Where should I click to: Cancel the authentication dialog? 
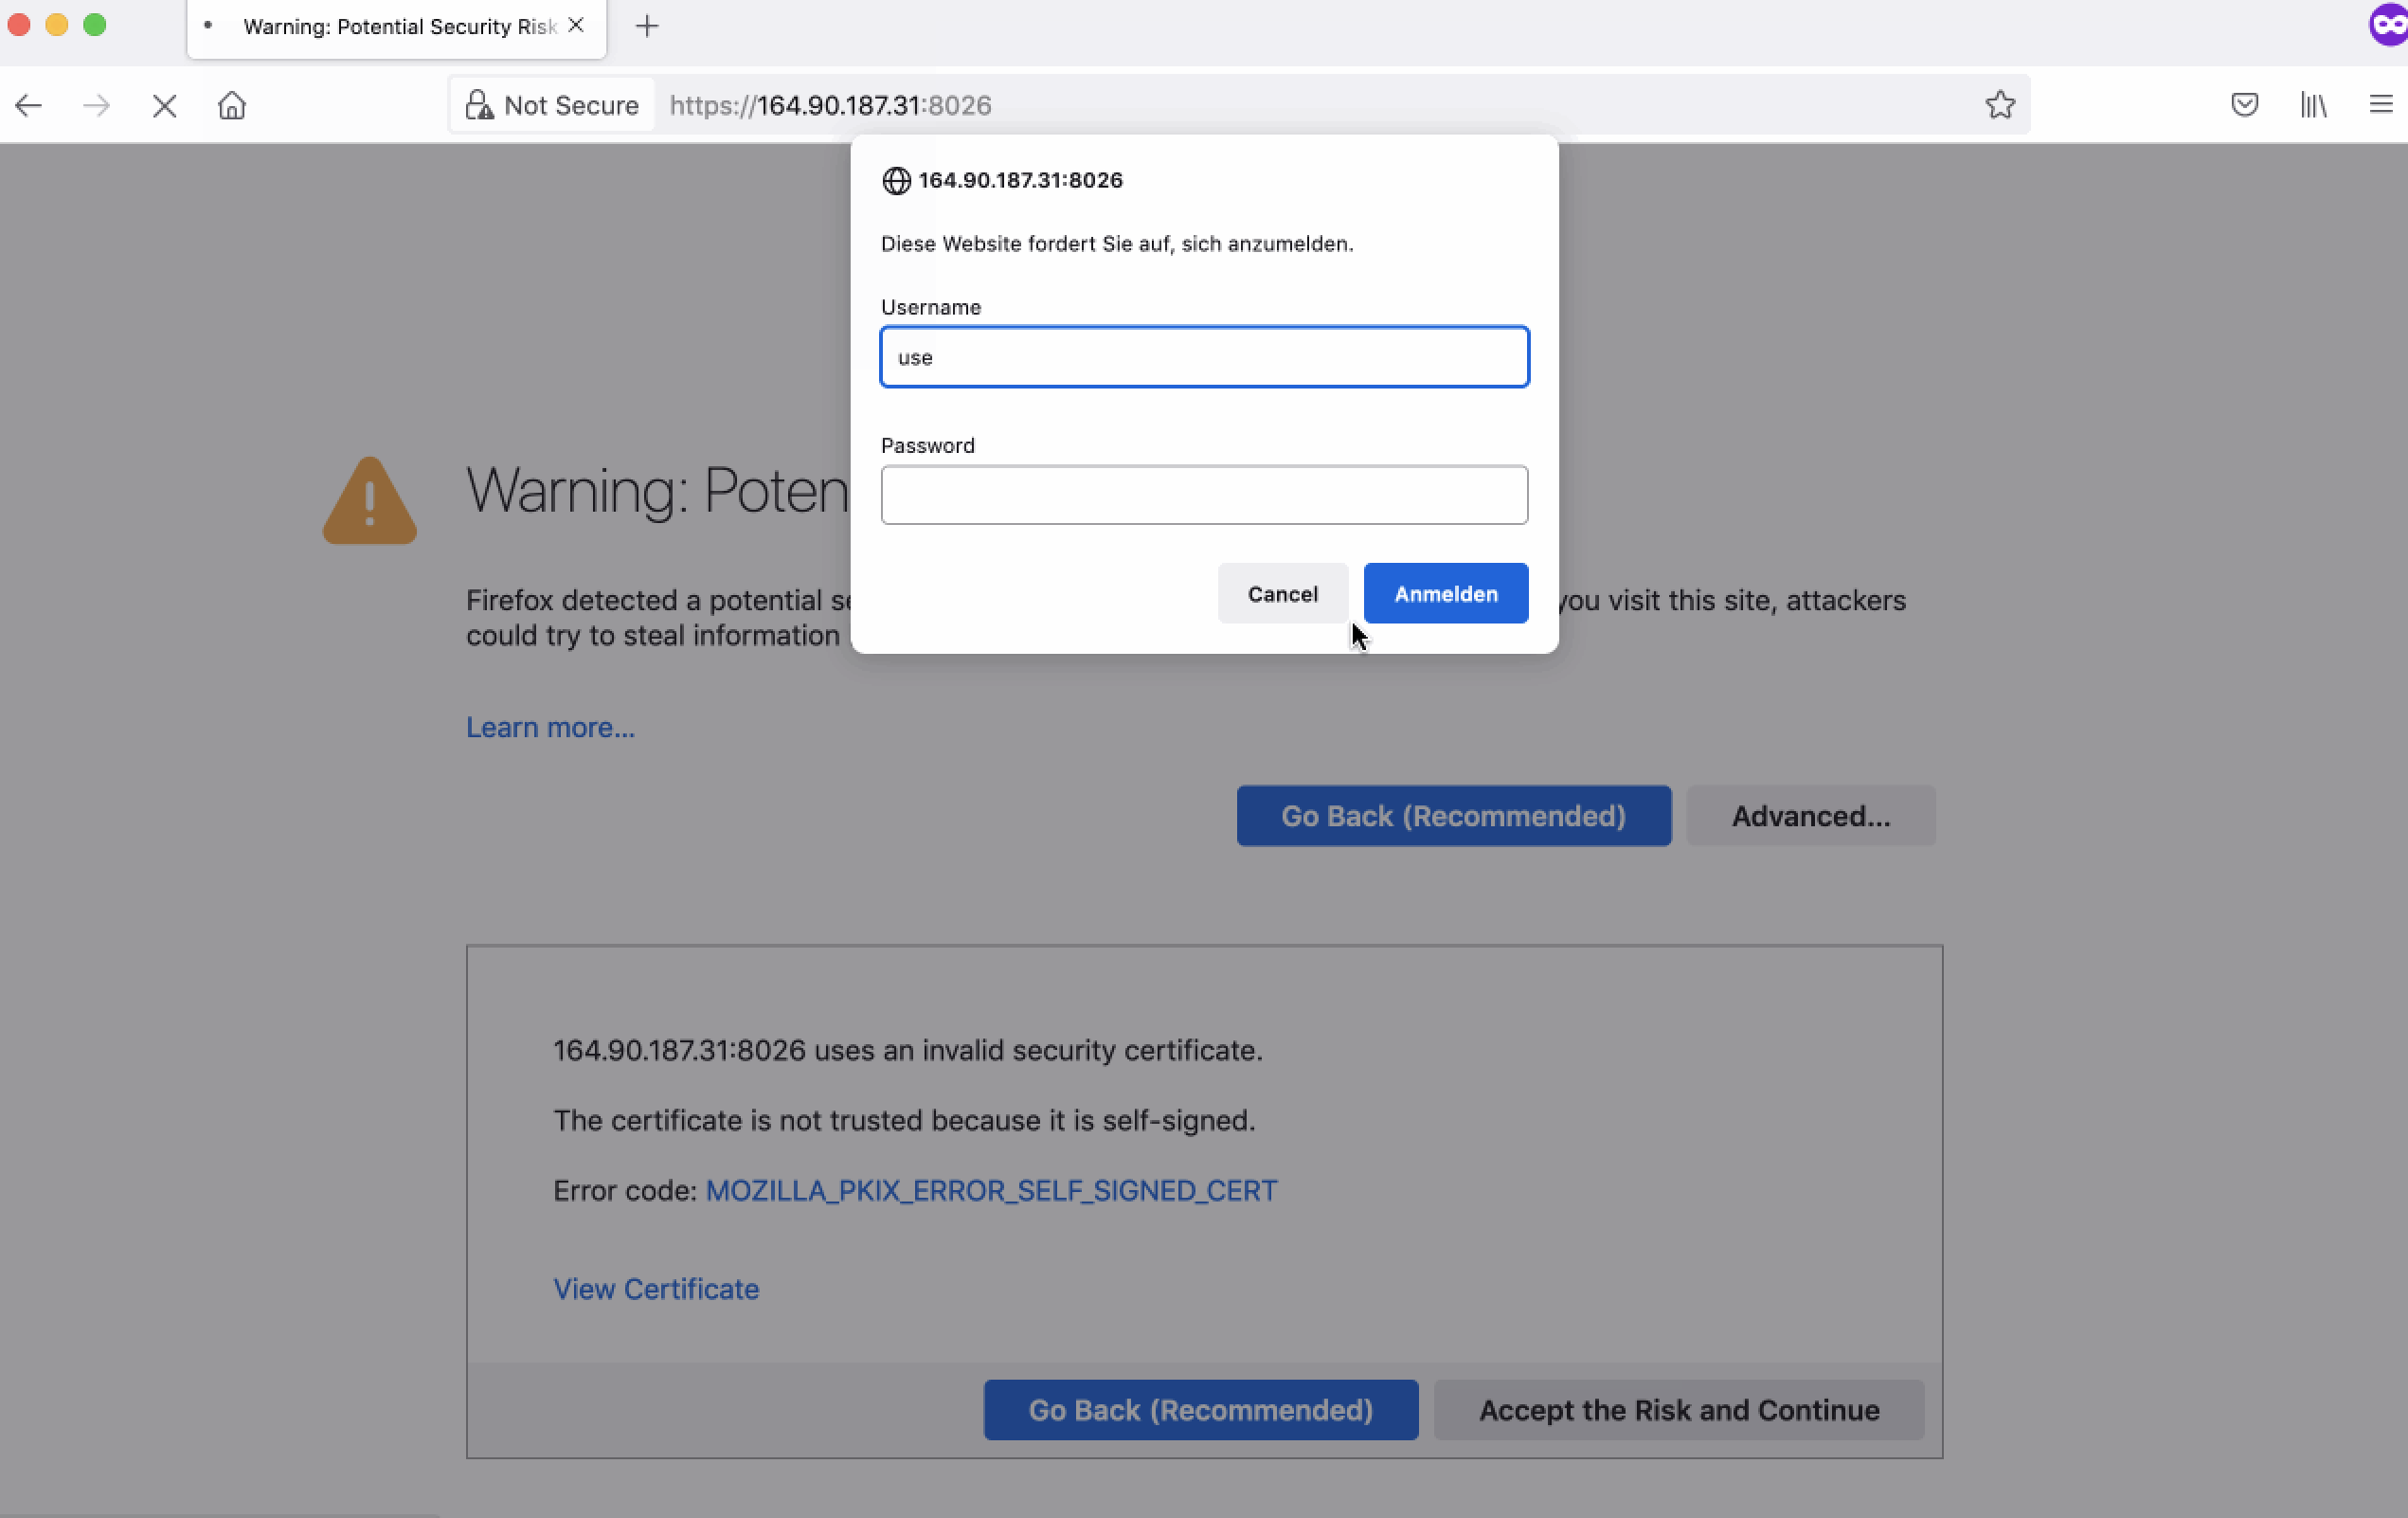(1282, 594)
